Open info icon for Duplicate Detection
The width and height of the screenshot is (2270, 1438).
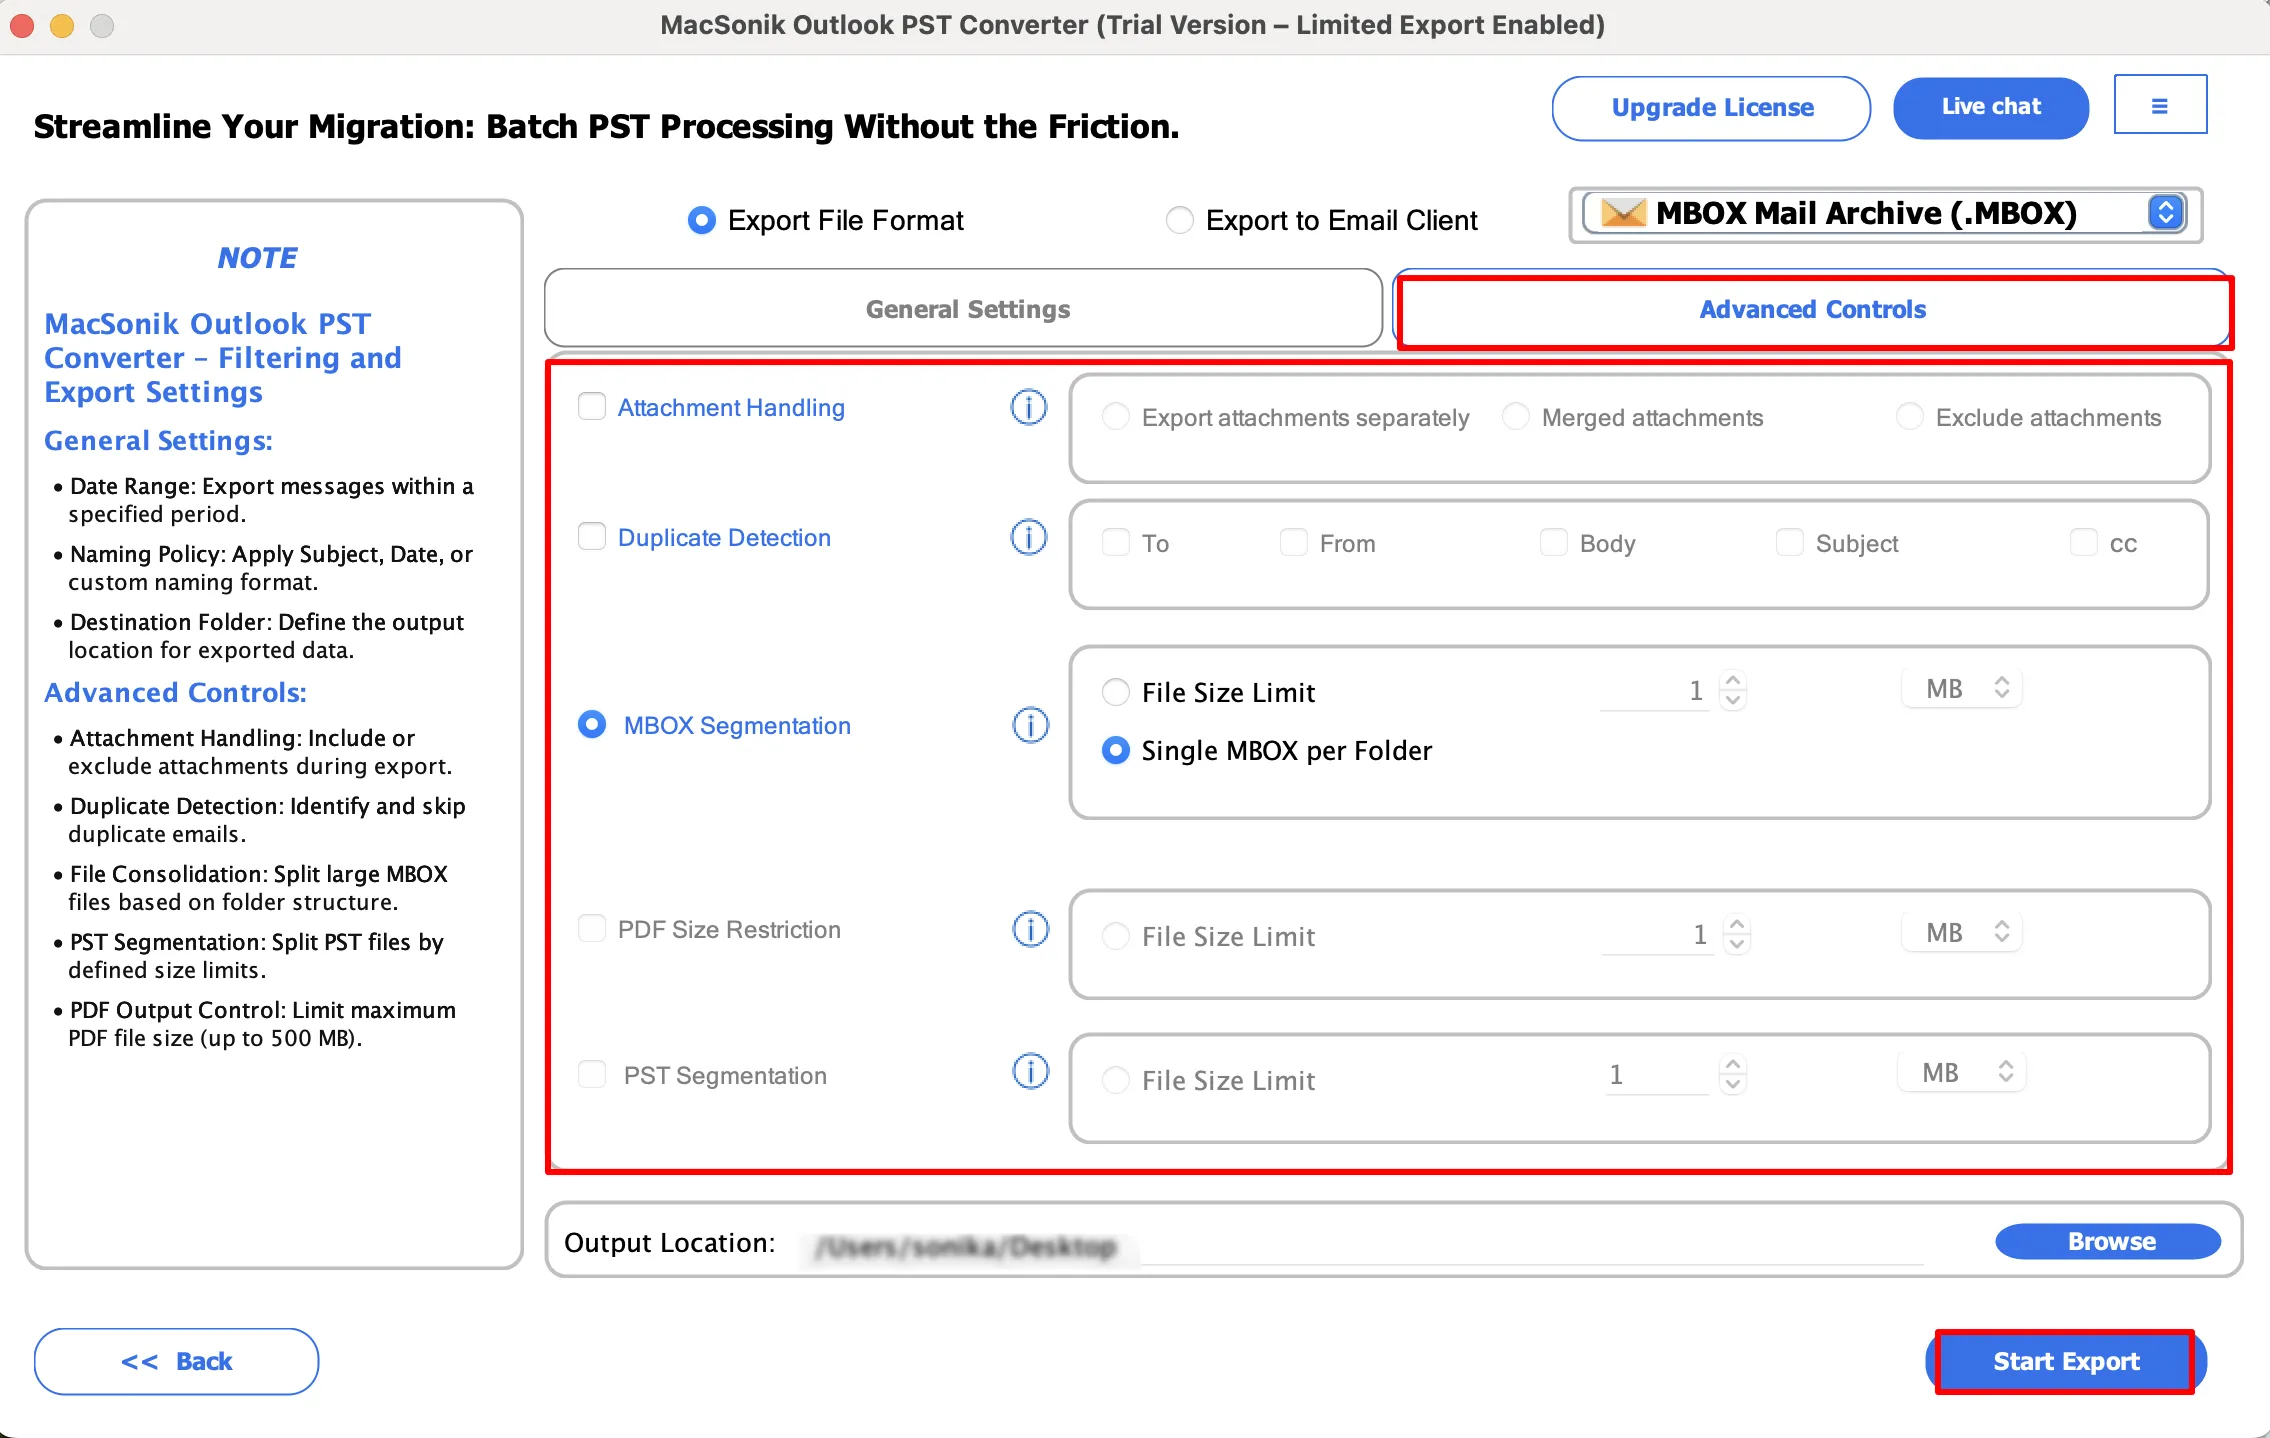tap(1029, 537)
